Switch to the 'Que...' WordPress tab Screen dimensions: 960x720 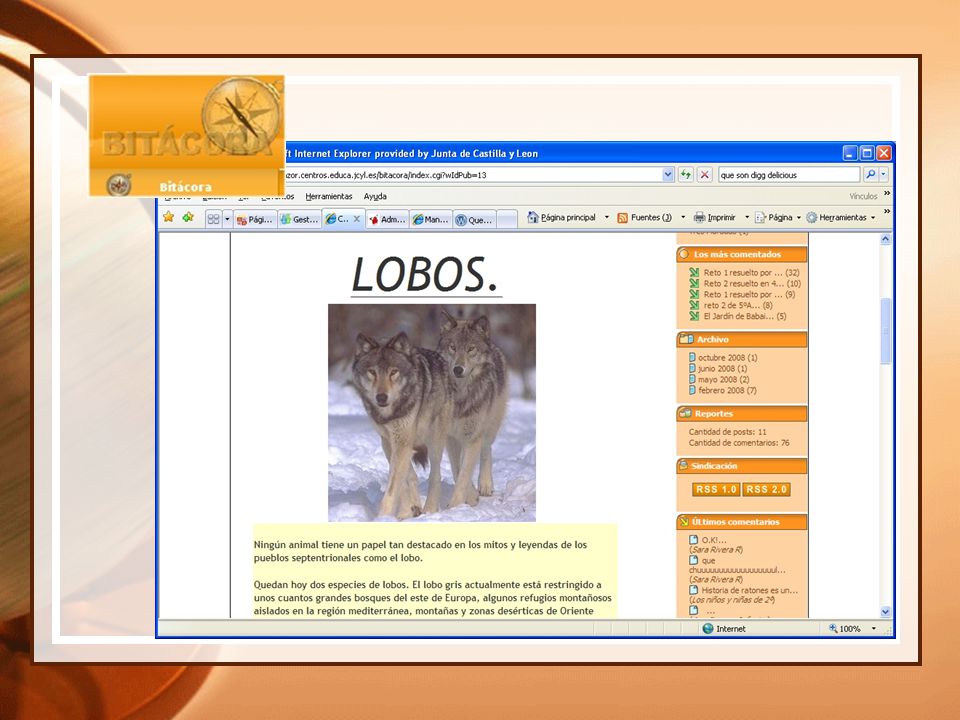[x=474, y=220]
